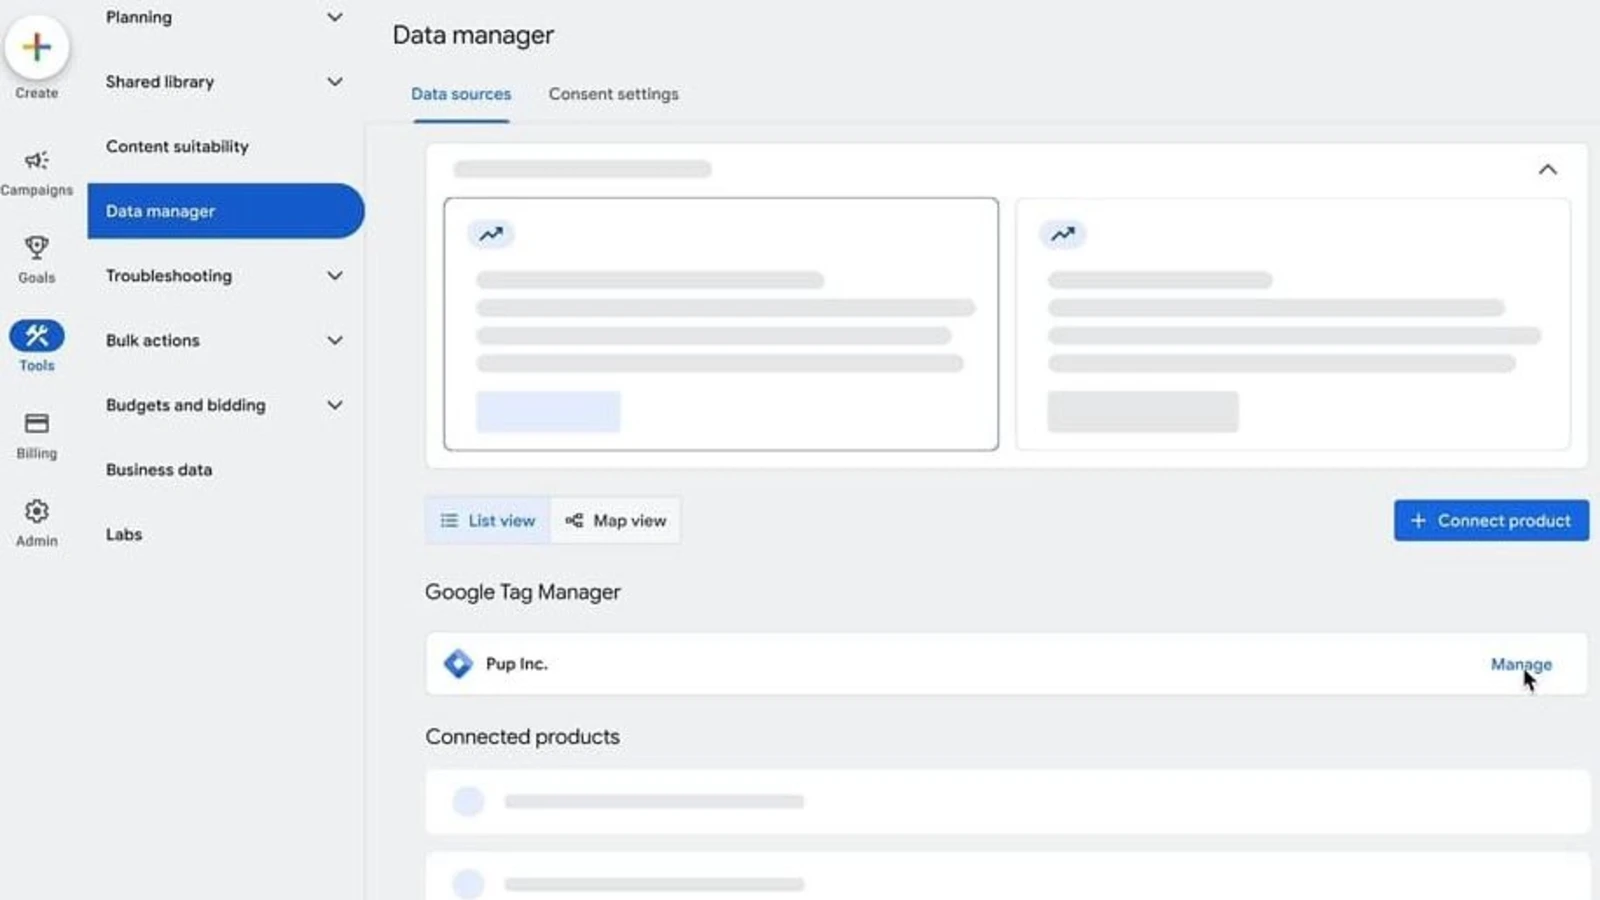Click the Map view nodes icon
This screenshot has width=1600, height=900.
click(574, 521)
